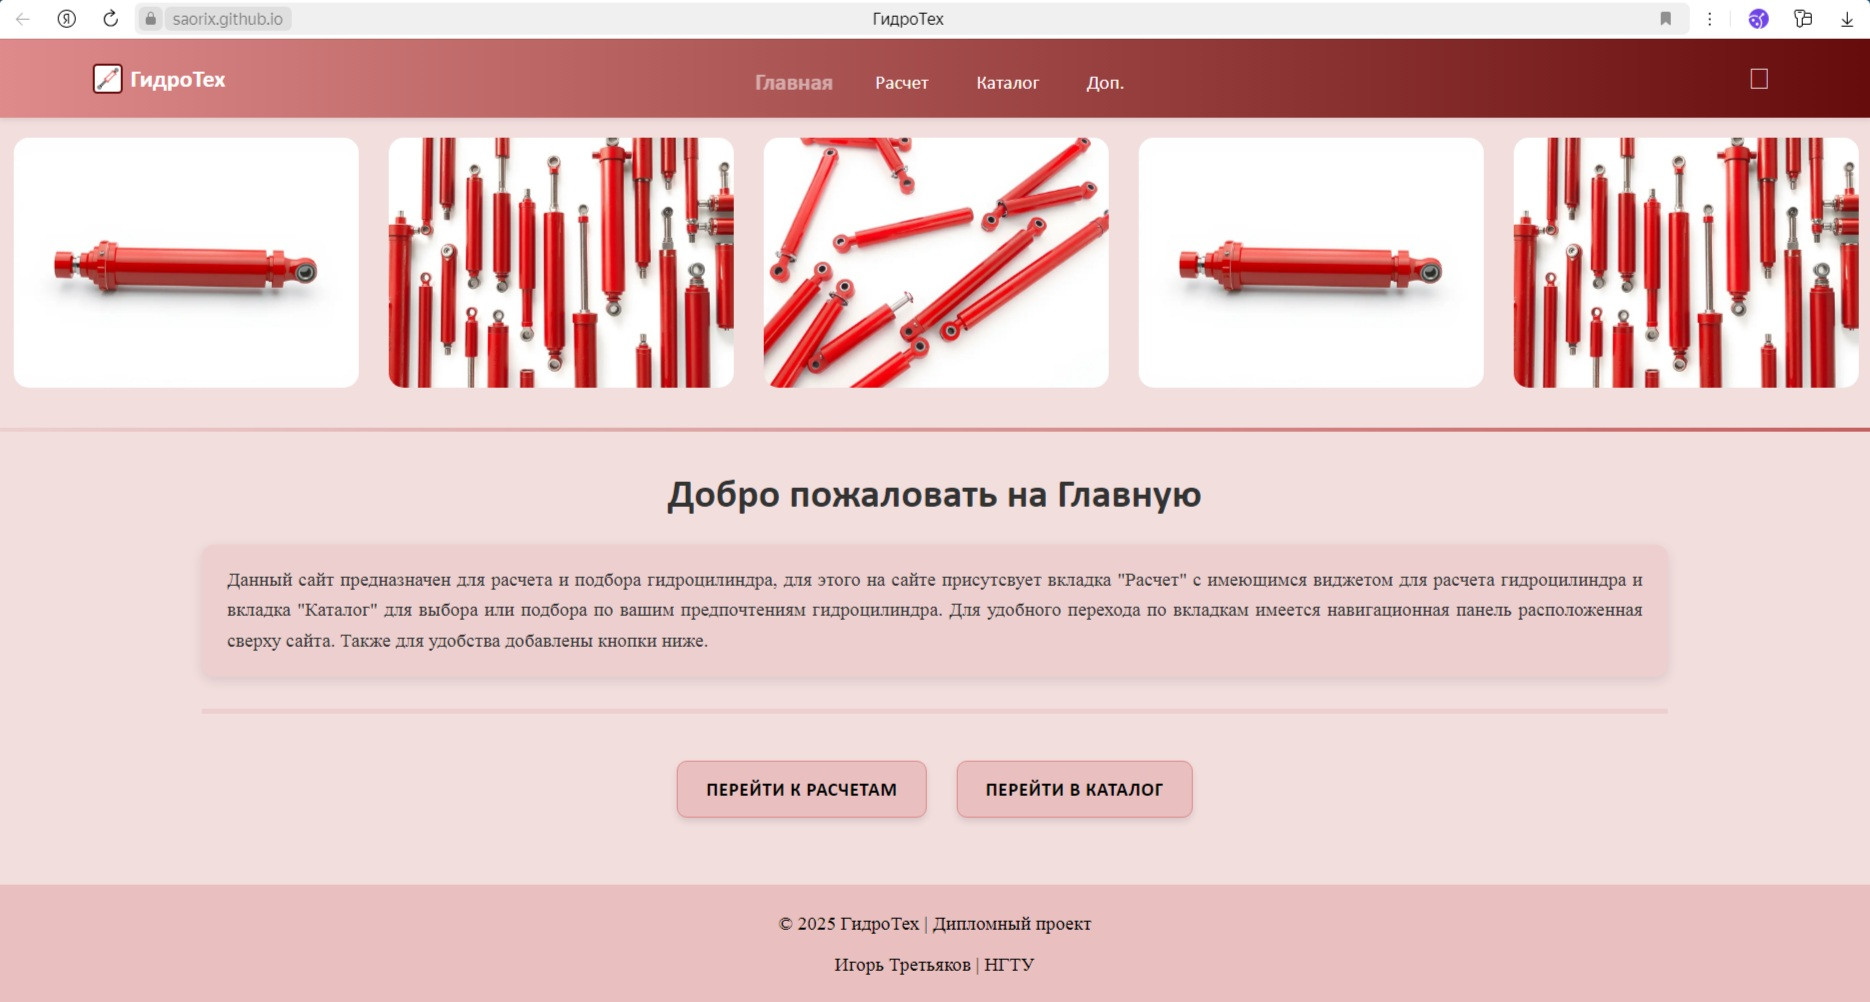Bookmark this page using the bookmark icon
The height and width of the screenshot is (1002, 1870).
pos(1665,19)
